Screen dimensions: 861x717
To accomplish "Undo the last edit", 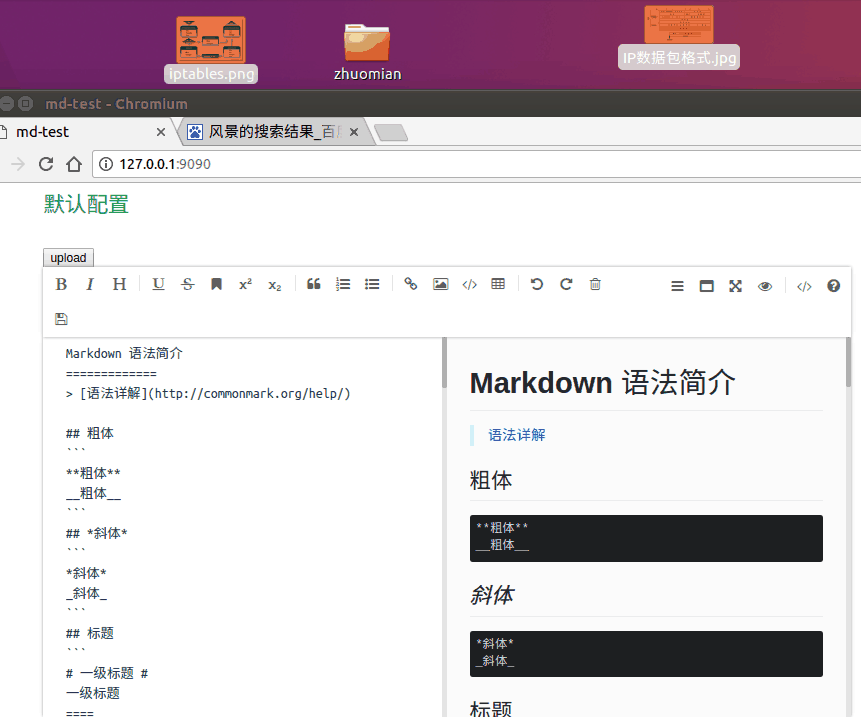I will pos(537,284).
